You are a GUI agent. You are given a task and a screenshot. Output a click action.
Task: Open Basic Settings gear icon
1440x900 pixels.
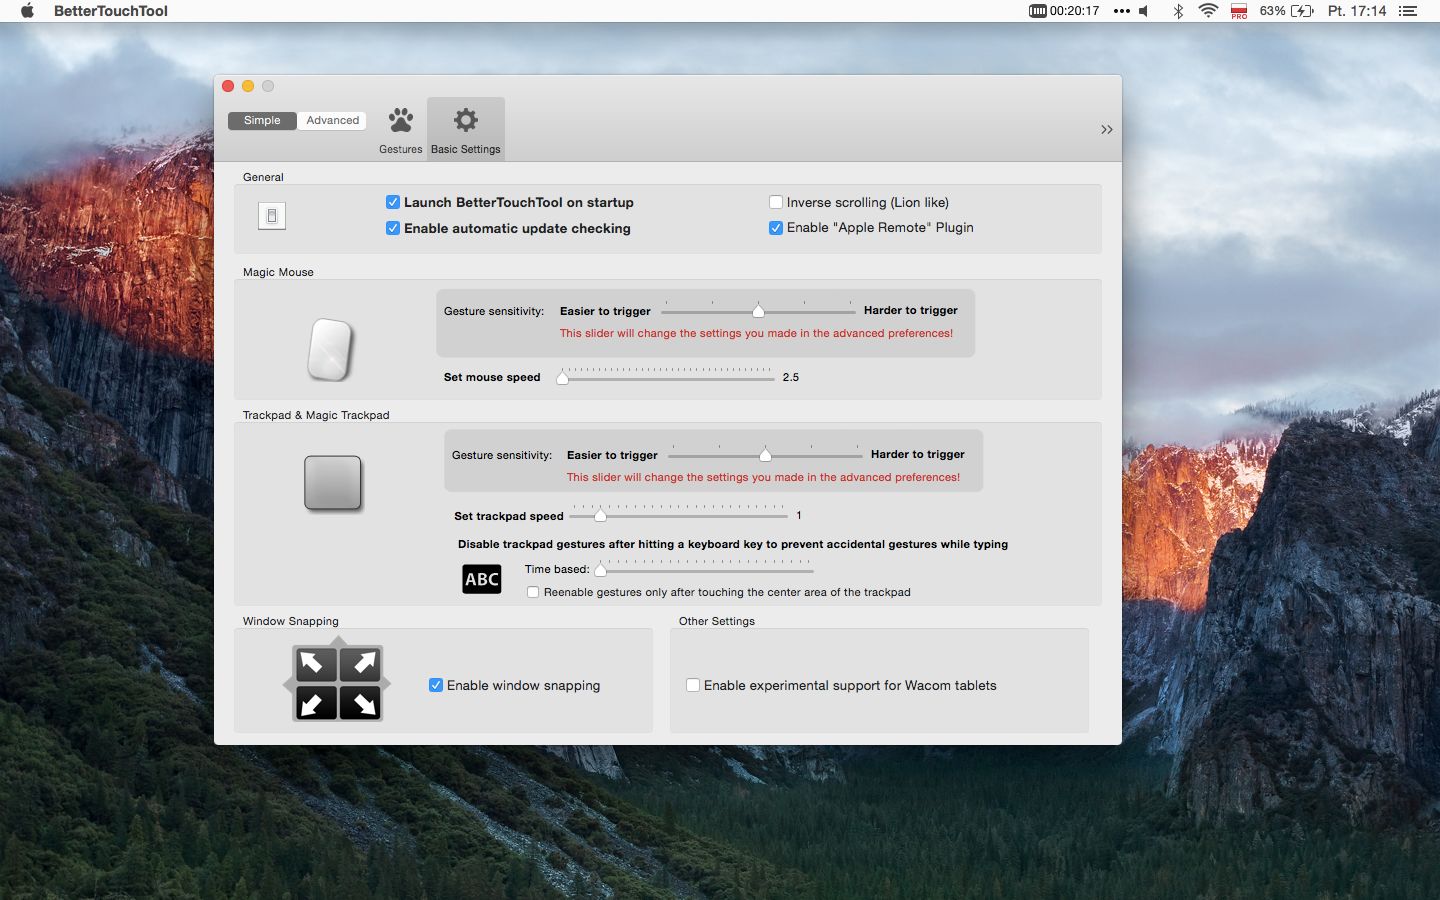466,129
